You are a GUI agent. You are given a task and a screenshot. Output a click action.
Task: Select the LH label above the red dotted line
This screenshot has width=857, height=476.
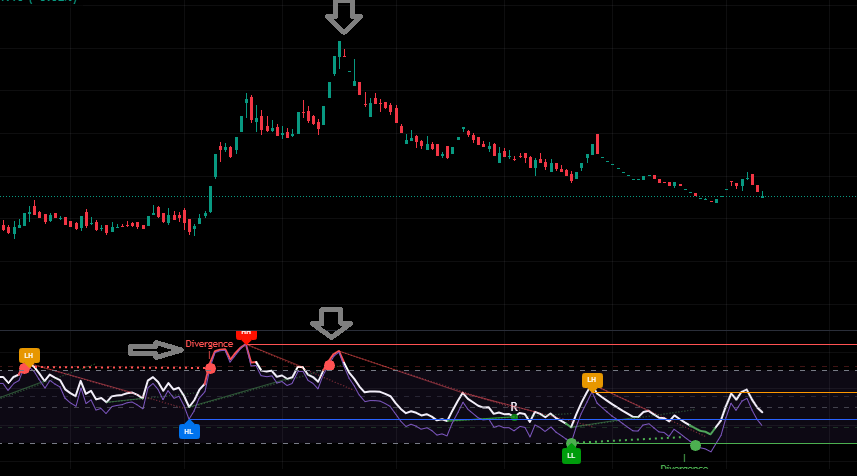(29, 356)
